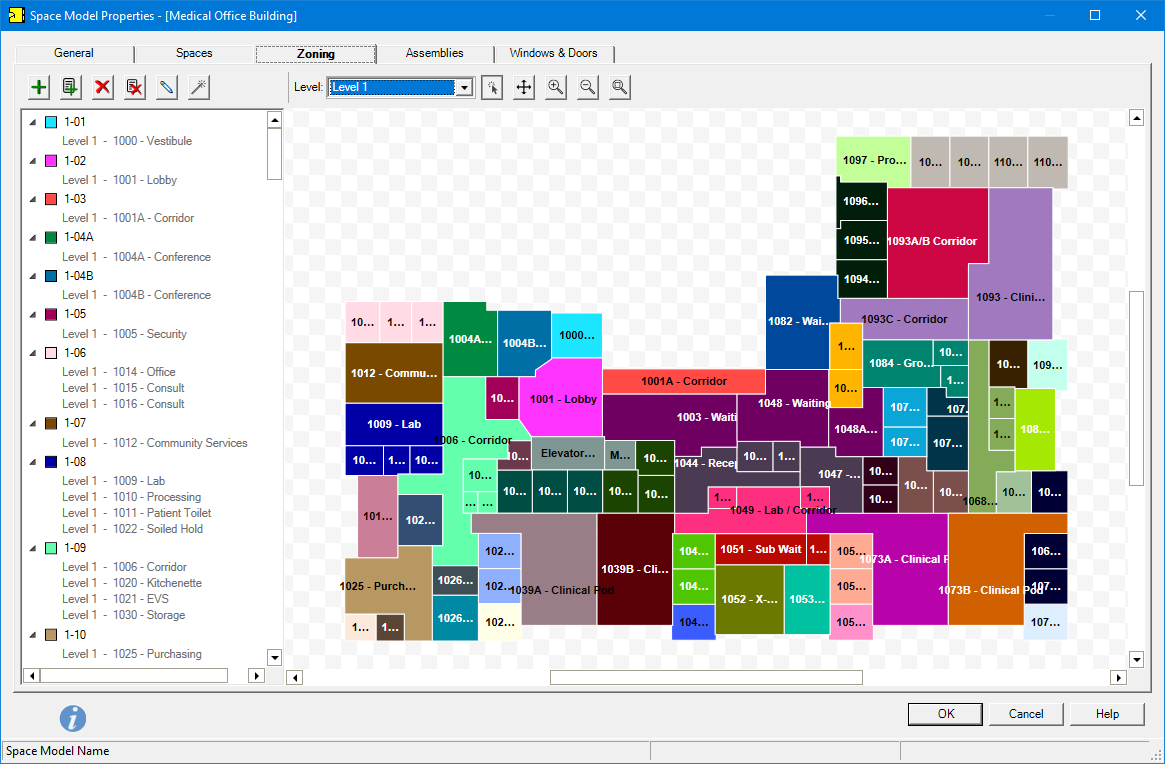1165x764 pixels.
Task: Click the 1009 - Lab space on plan
Action: [x=394, y=424]
